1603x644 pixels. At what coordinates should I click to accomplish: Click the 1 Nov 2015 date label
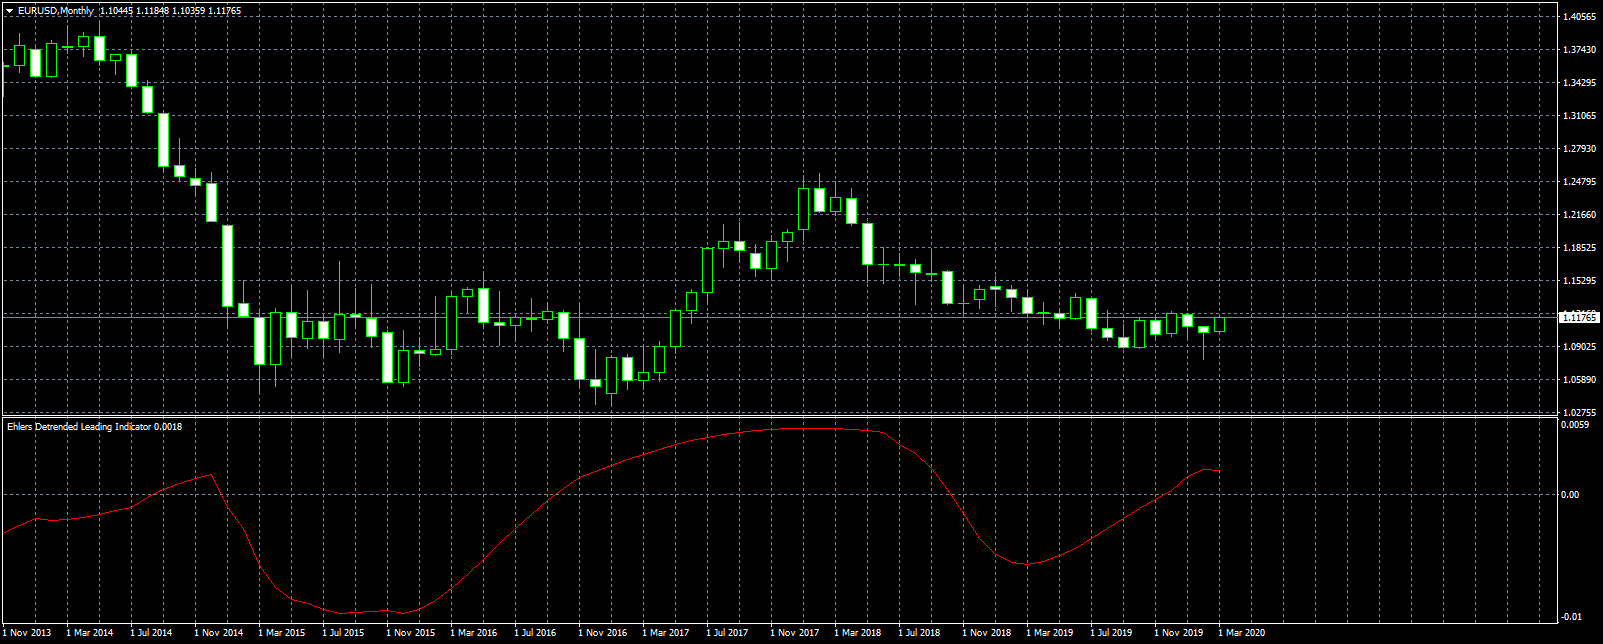point(411,633)
